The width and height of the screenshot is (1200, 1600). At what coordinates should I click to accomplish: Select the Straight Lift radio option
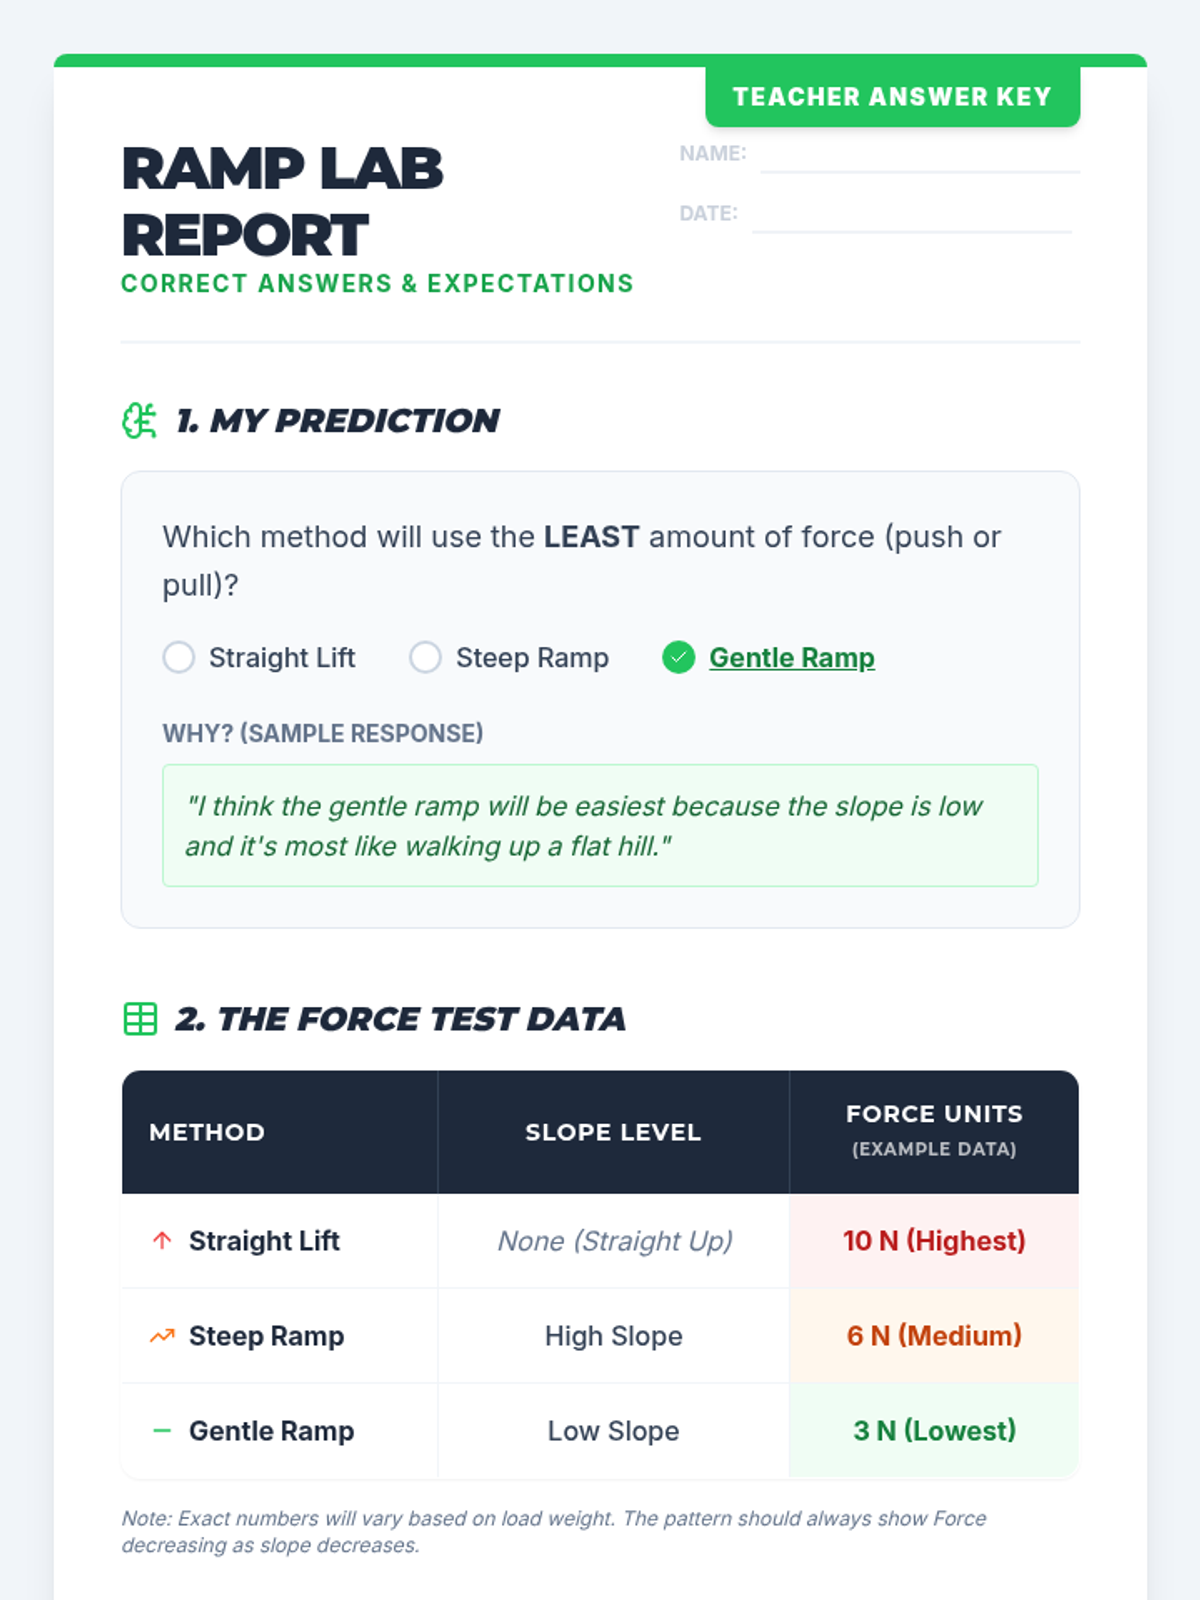pos(179,658)
